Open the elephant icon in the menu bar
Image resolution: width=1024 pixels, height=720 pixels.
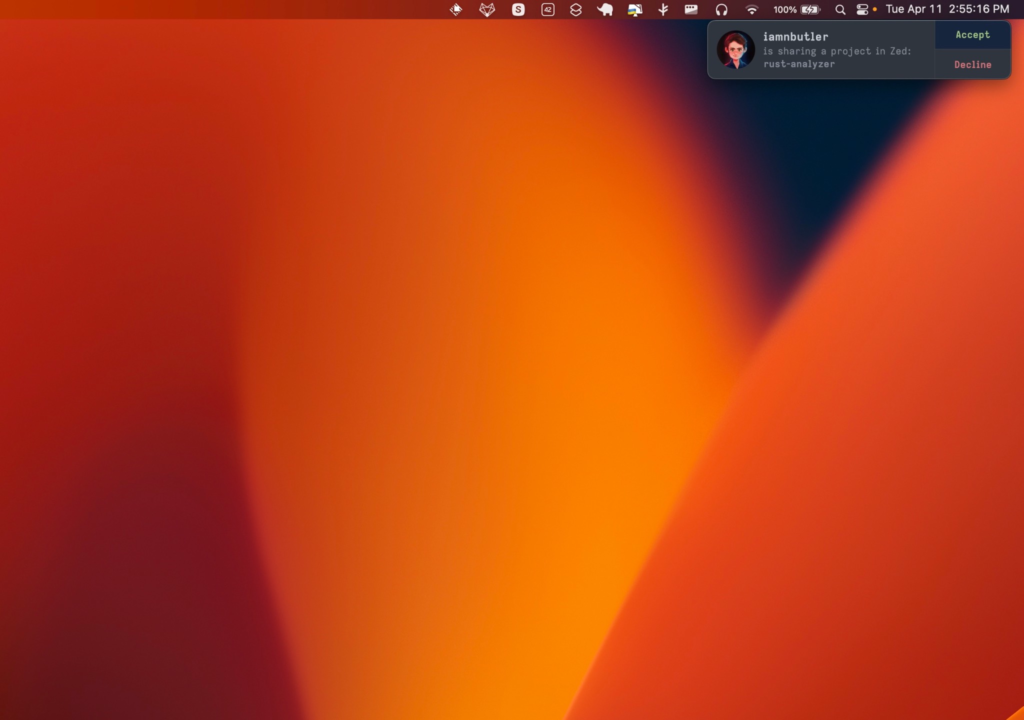coord(605,9)
